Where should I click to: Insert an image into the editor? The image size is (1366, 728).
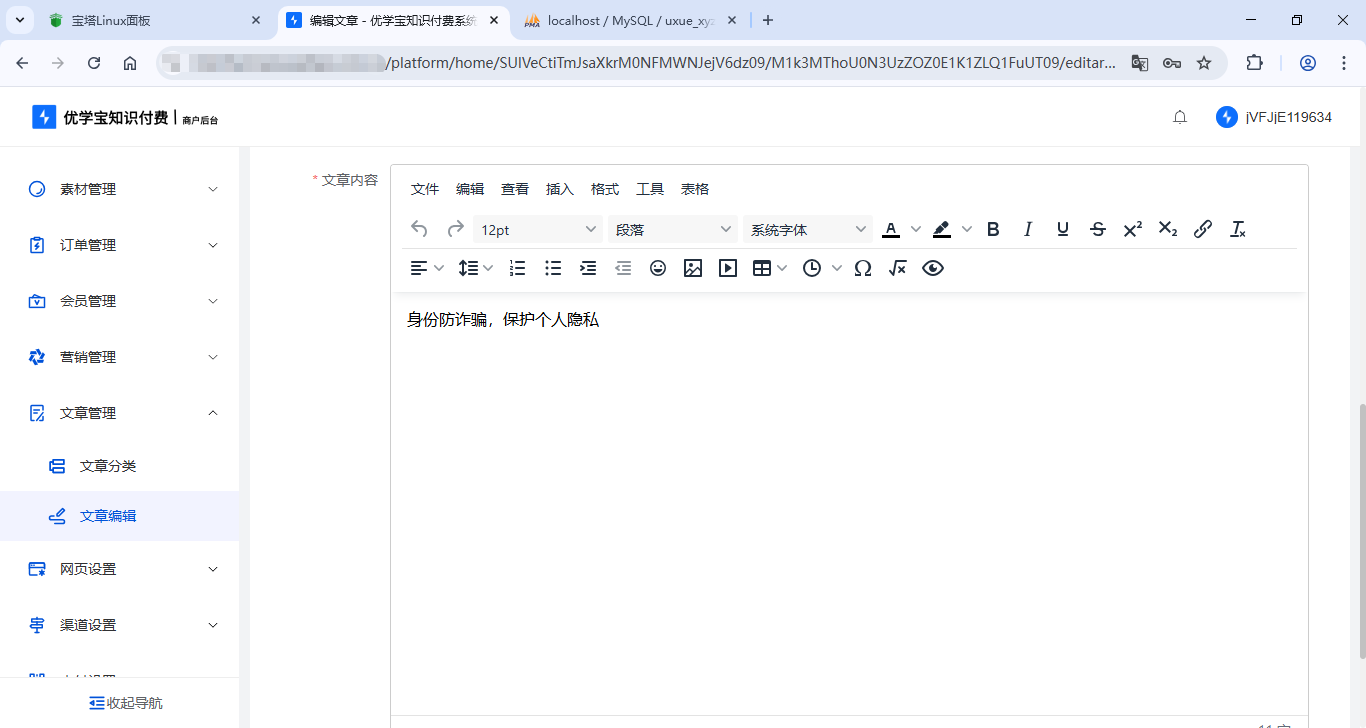(693, 267)
